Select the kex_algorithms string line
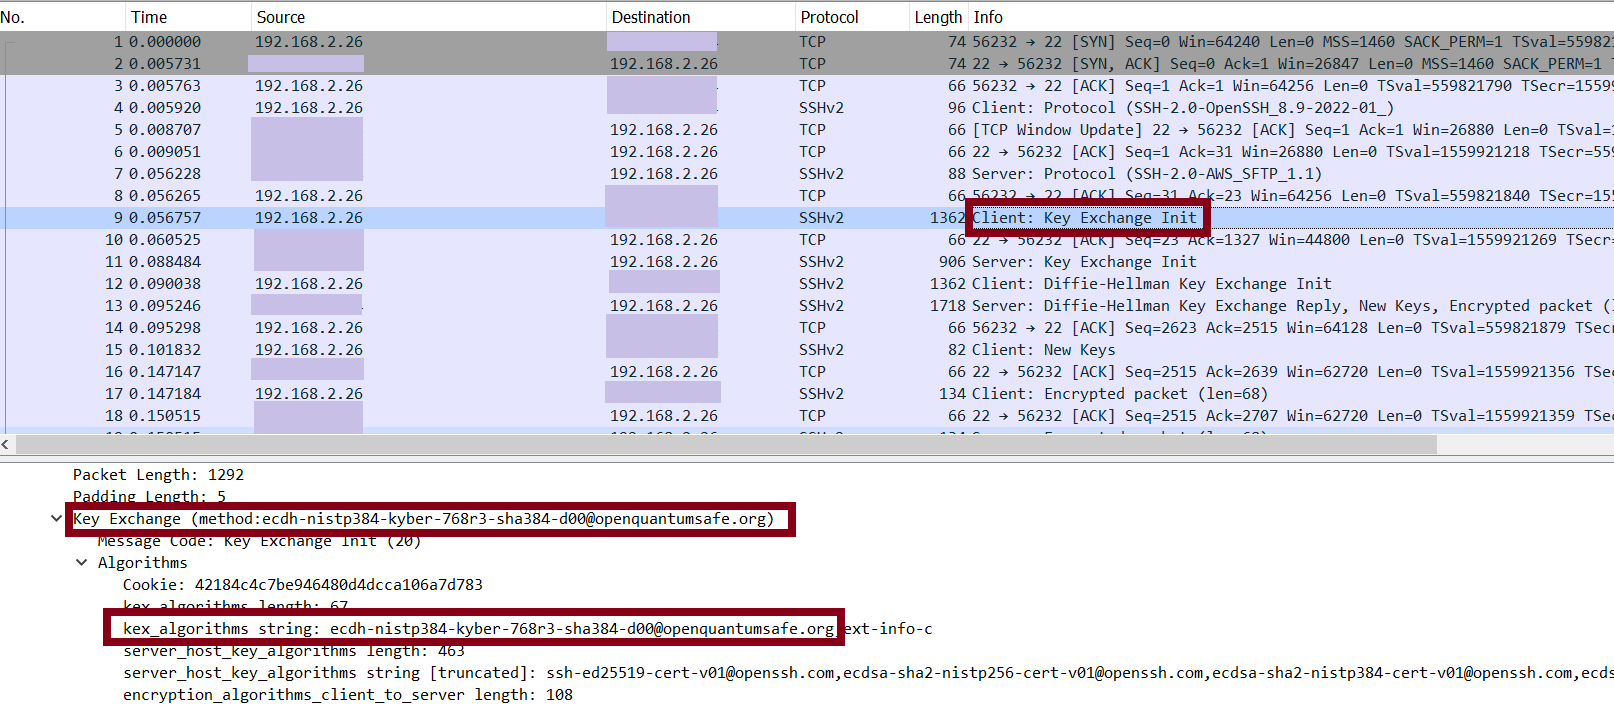This screenshot has width=1614, height=709. pyautogui.click(x=527, y=629)
